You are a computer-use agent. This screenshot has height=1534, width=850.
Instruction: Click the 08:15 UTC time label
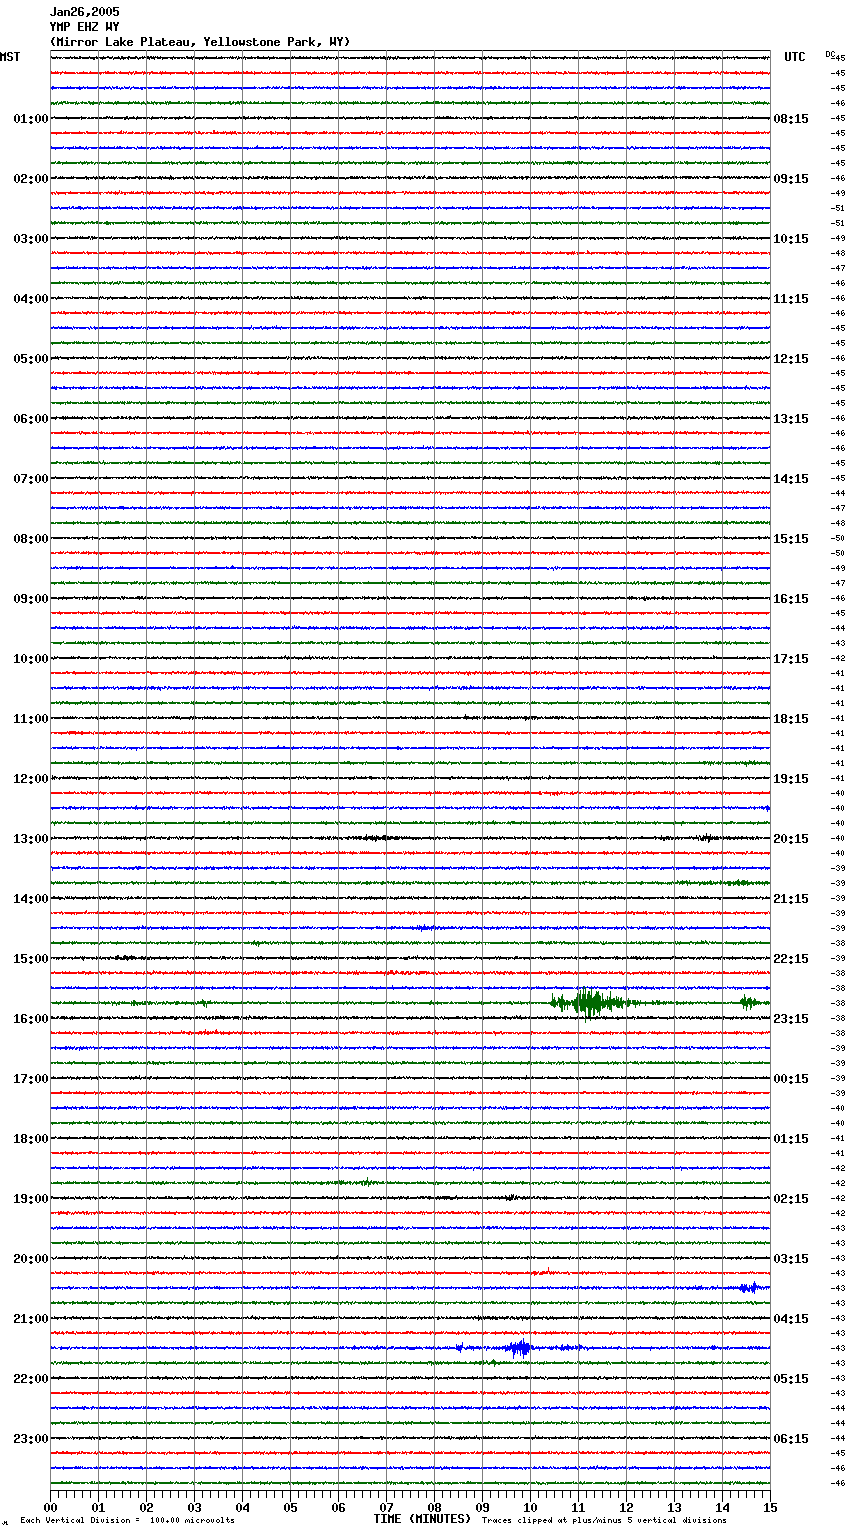click(791, 119)
